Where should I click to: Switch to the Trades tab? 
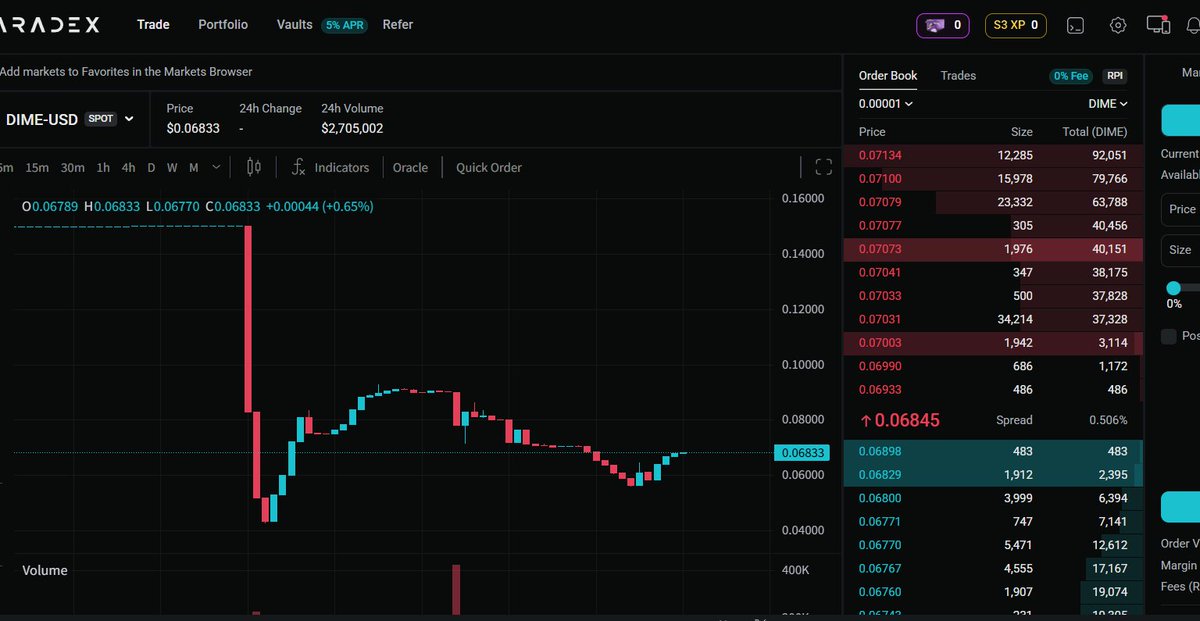pos(958,76)
